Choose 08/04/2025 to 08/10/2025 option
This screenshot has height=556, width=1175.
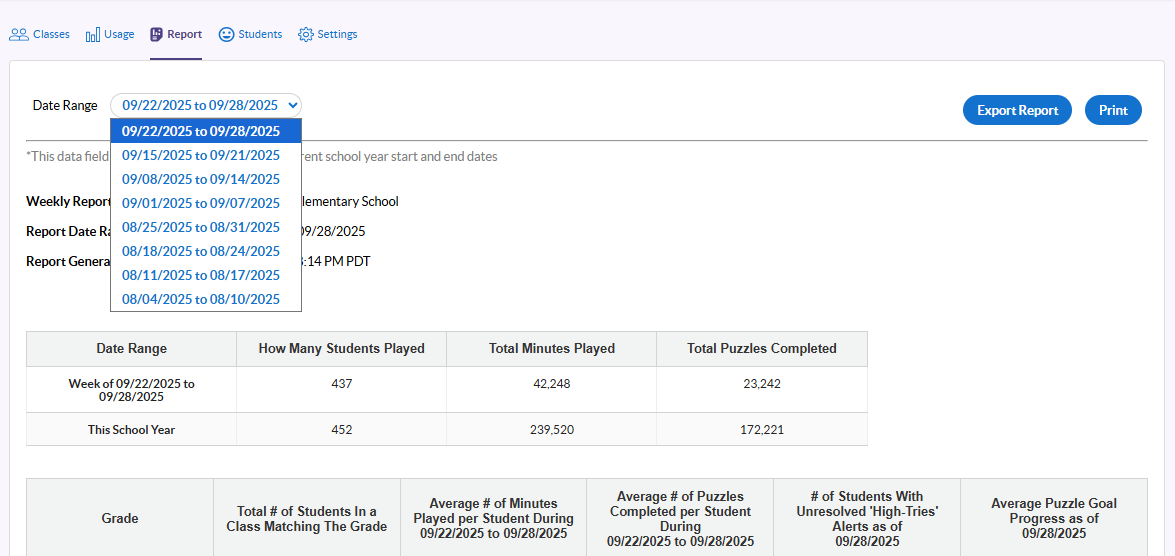pyautogui.click(x=206, y=299)
